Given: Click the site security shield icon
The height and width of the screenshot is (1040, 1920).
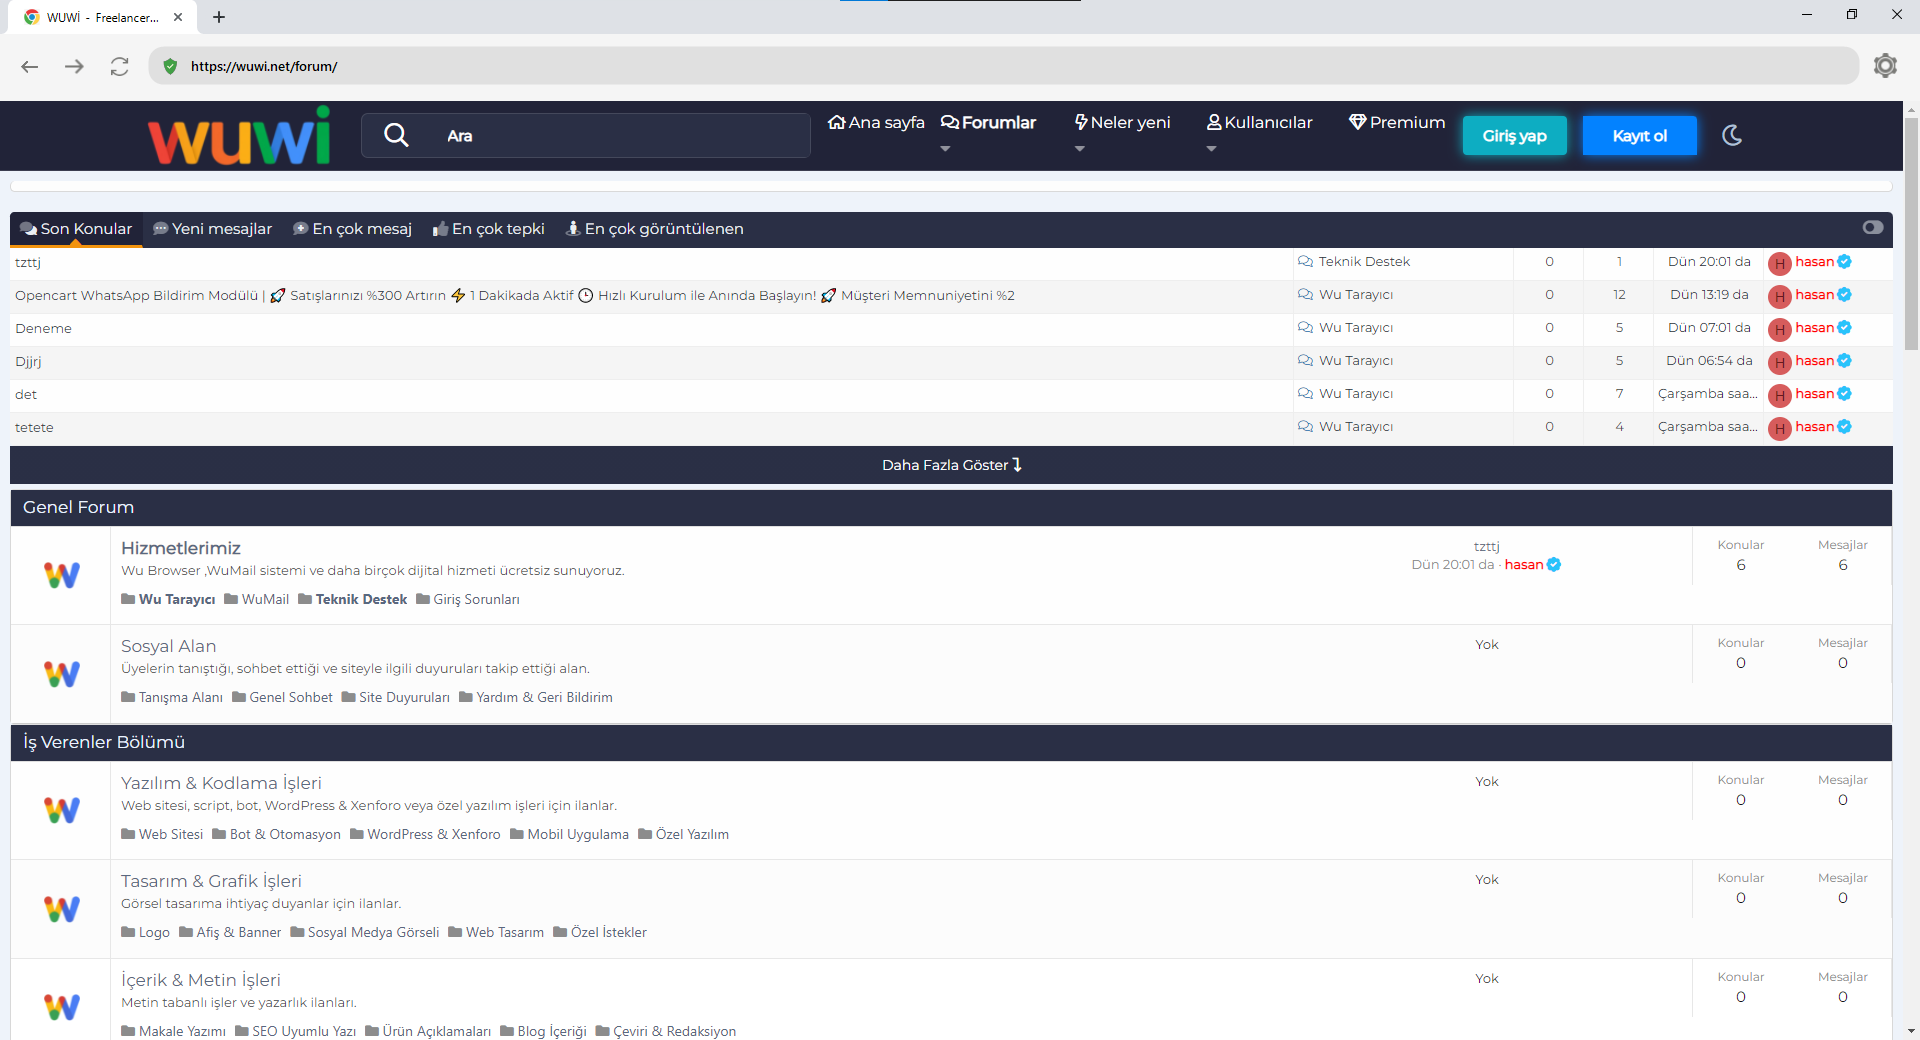Looking at the screenshot, I should click(x=170, y=66).
